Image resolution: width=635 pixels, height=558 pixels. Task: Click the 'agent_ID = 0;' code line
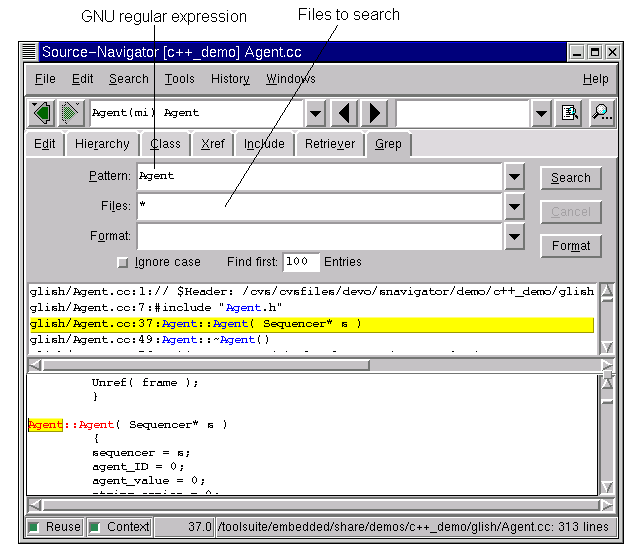(x=138, y=466)
